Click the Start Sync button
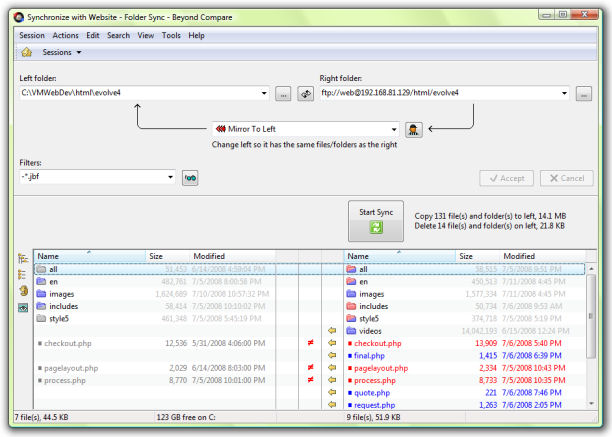This screenshot has width=612, height=437. [376, 221]
